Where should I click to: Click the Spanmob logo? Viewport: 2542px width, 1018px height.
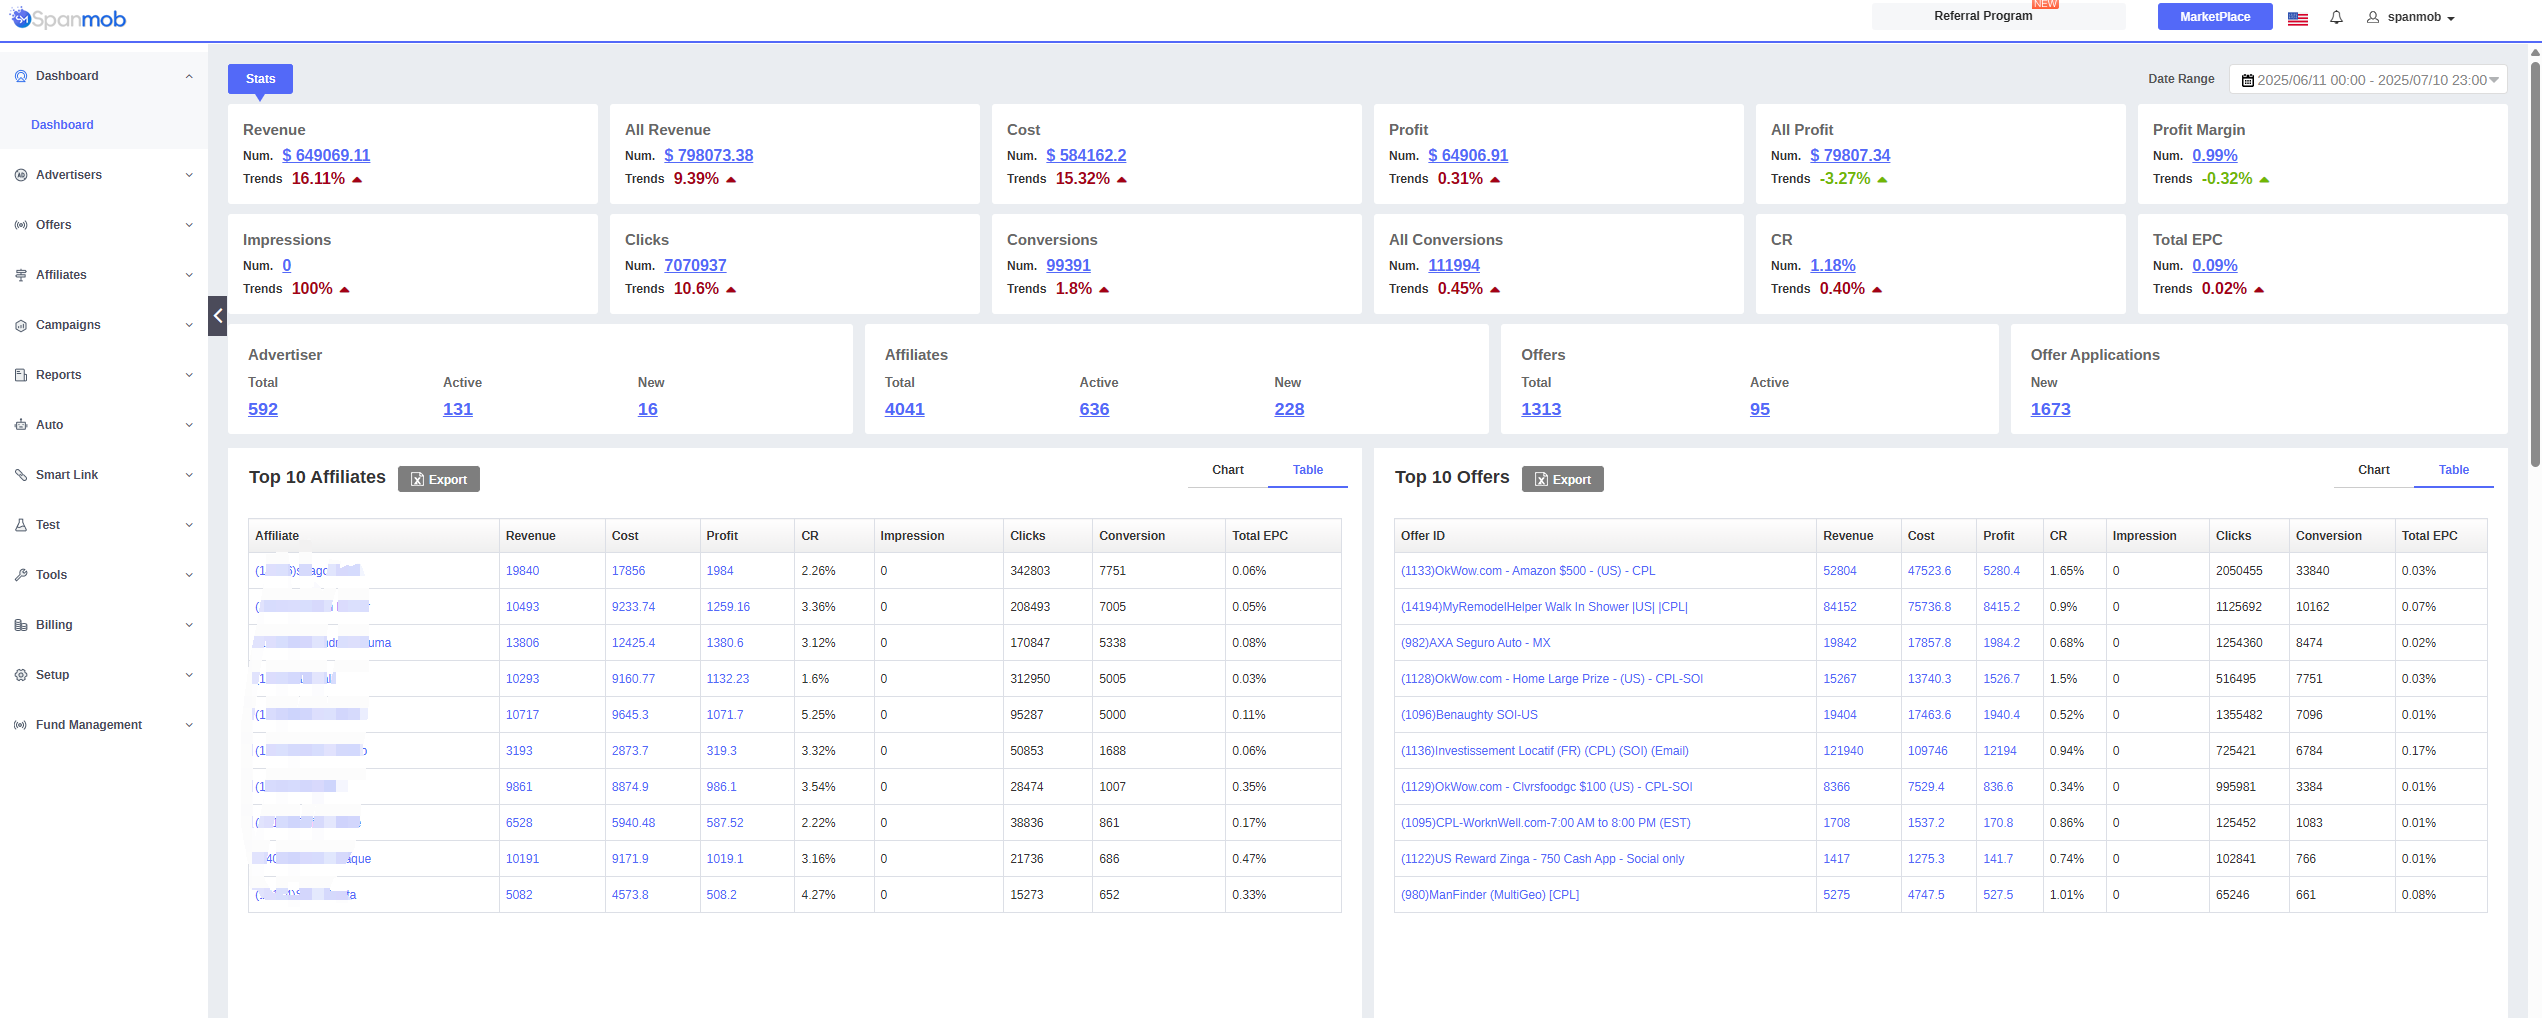[x=68, y=18]
